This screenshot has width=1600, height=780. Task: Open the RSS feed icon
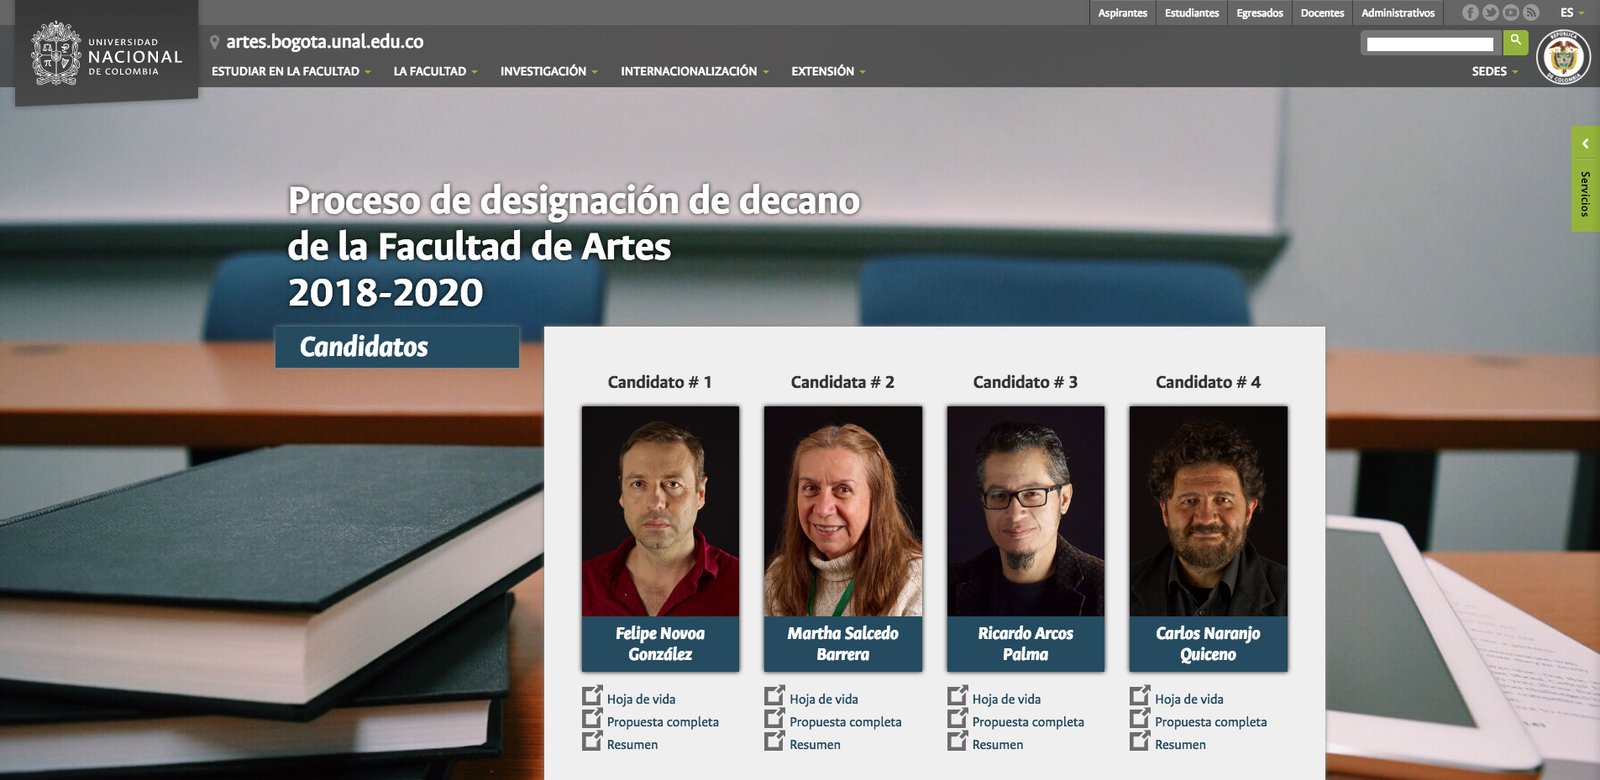[x=1530, y=13]
